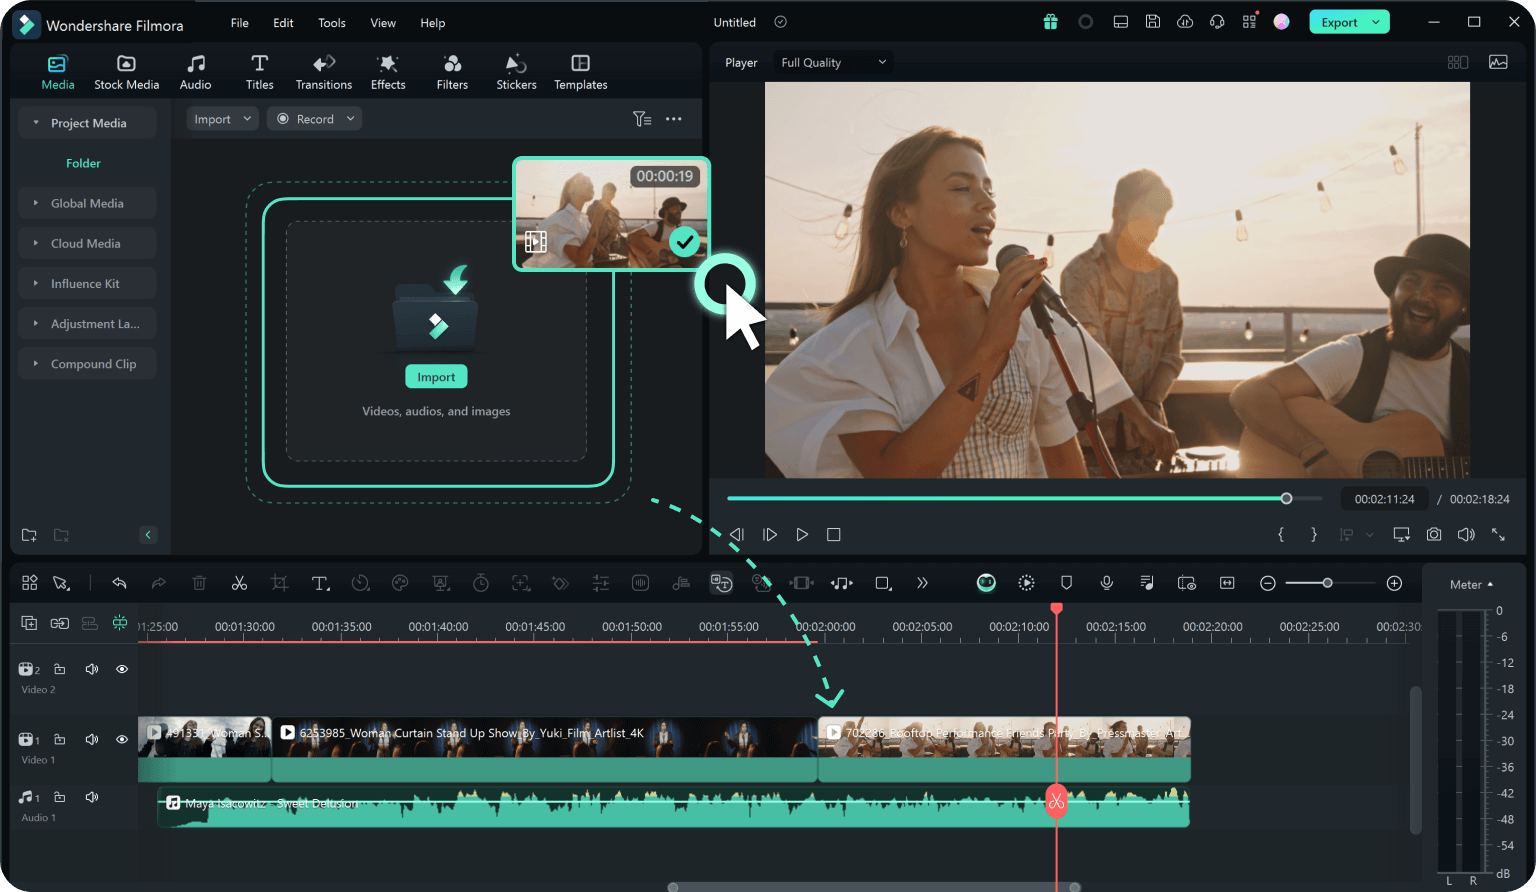Viewport: 1536px width, 892px height.
Task: Create a new folder icon
Action: [29, 535]
